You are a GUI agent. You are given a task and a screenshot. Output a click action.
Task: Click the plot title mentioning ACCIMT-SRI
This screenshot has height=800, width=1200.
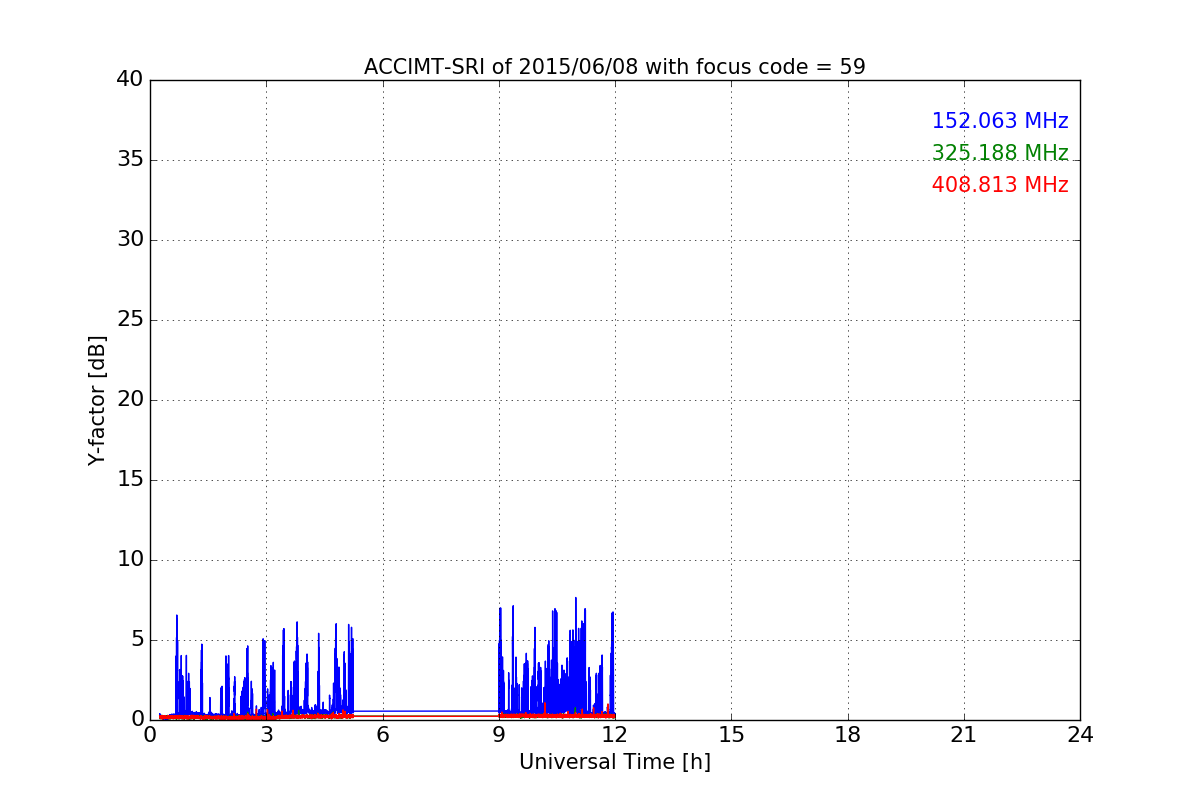(614, 67)
